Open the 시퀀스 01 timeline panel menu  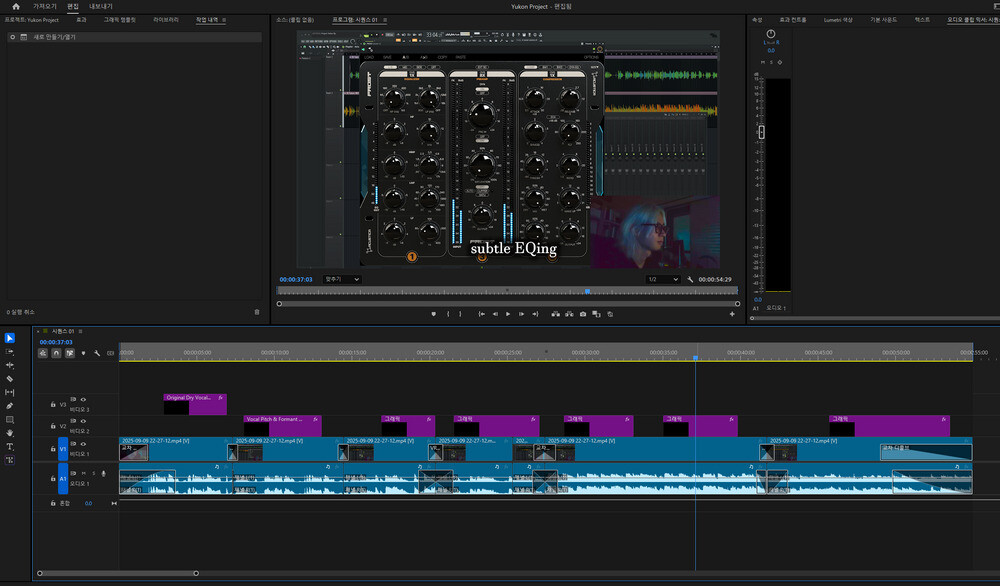[78, 331]
